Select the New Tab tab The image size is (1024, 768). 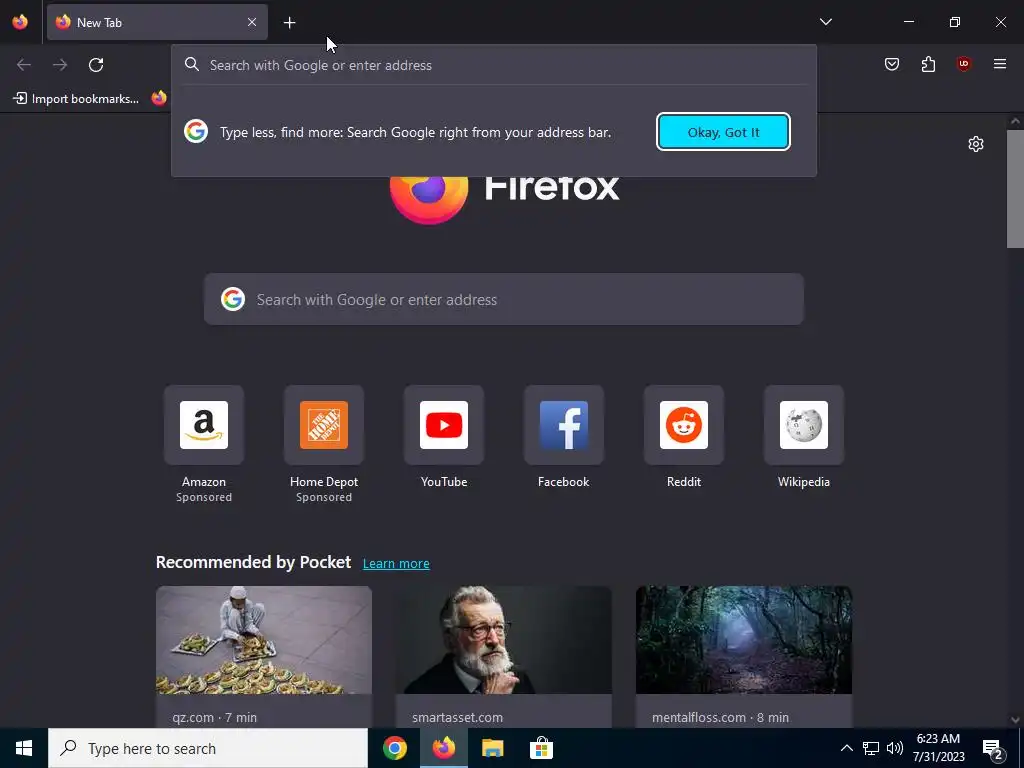click(x=157, y=22)
